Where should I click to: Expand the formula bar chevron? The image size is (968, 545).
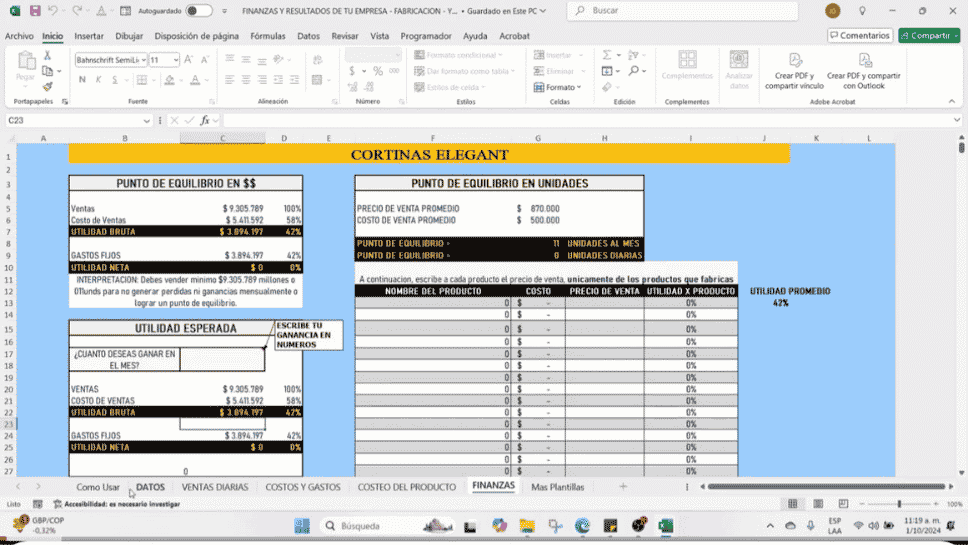(x=956, y=120)
